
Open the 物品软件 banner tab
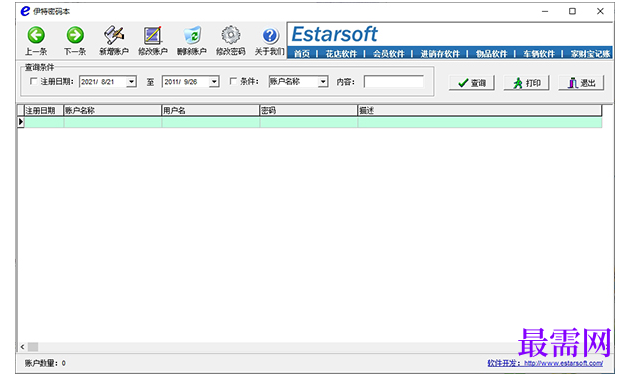pyautogui.click(x=491, y=53)
